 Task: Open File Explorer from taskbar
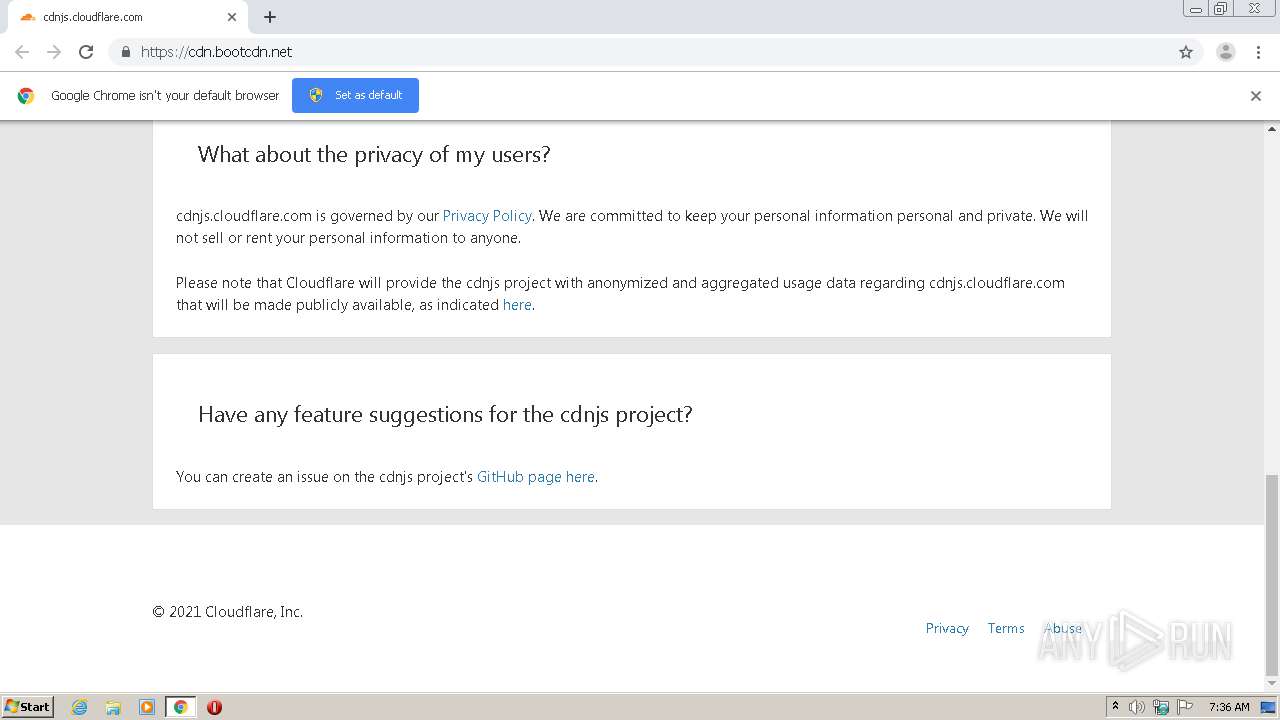[113, 707]
